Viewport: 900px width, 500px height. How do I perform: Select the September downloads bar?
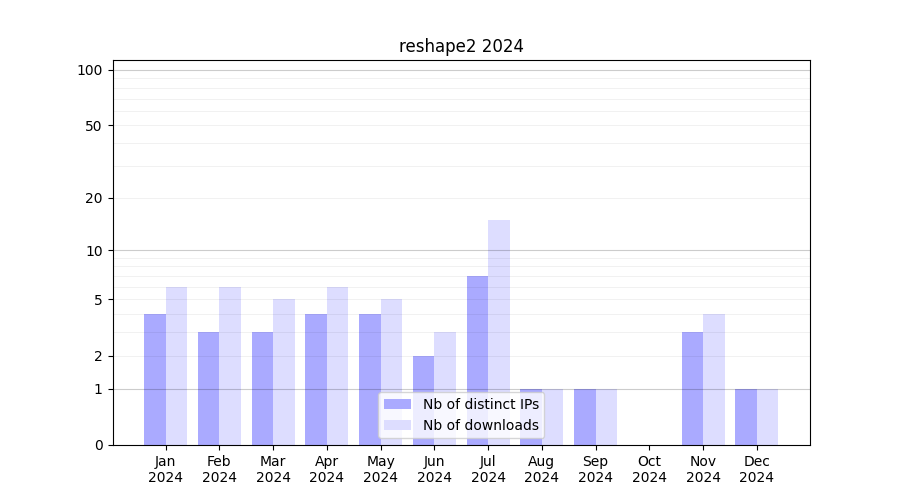(x=606, y=417)
